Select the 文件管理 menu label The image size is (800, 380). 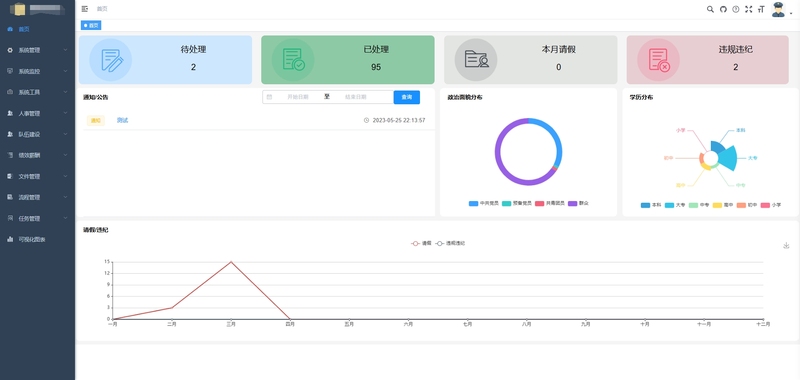coord(29,176)
